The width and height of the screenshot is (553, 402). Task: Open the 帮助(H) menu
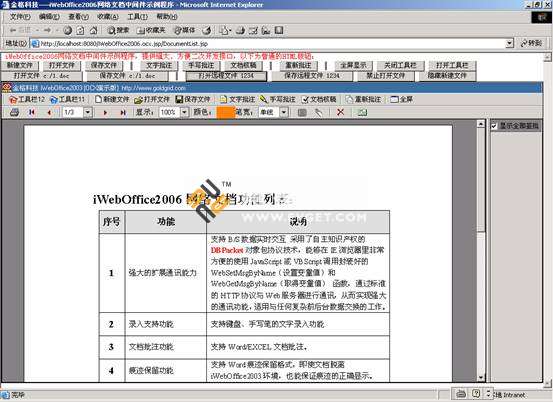pos(166,17)
